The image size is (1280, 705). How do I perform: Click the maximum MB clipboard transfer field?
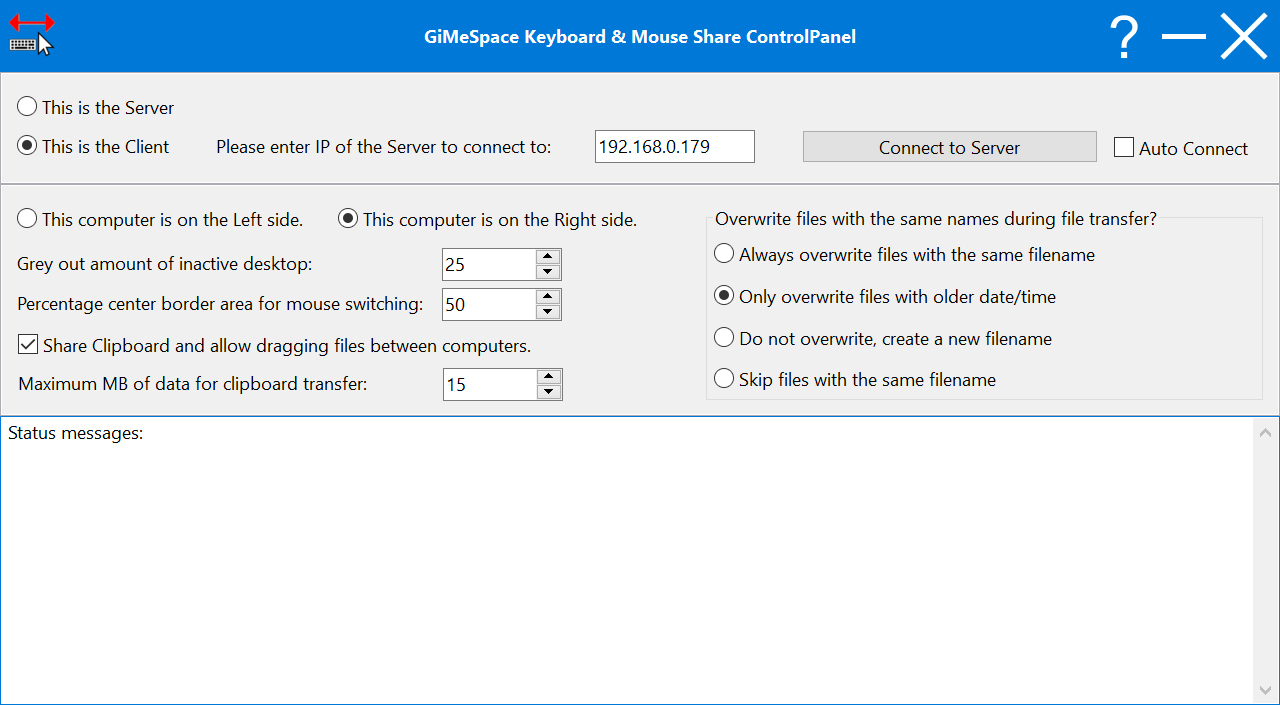[490, 385]
